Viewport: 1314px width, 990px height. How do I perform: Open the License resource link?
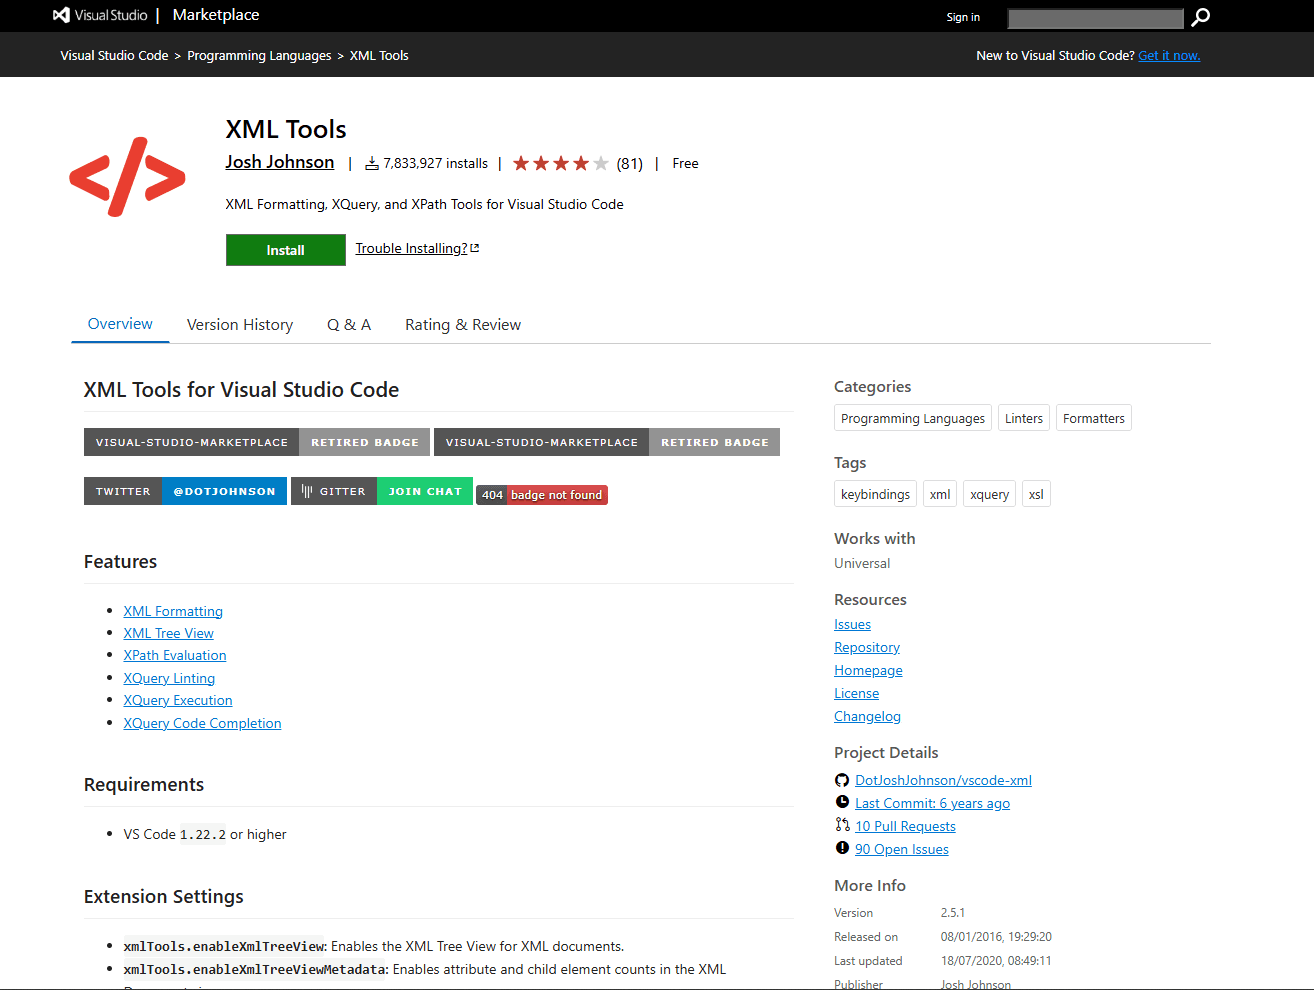[857, 693]
